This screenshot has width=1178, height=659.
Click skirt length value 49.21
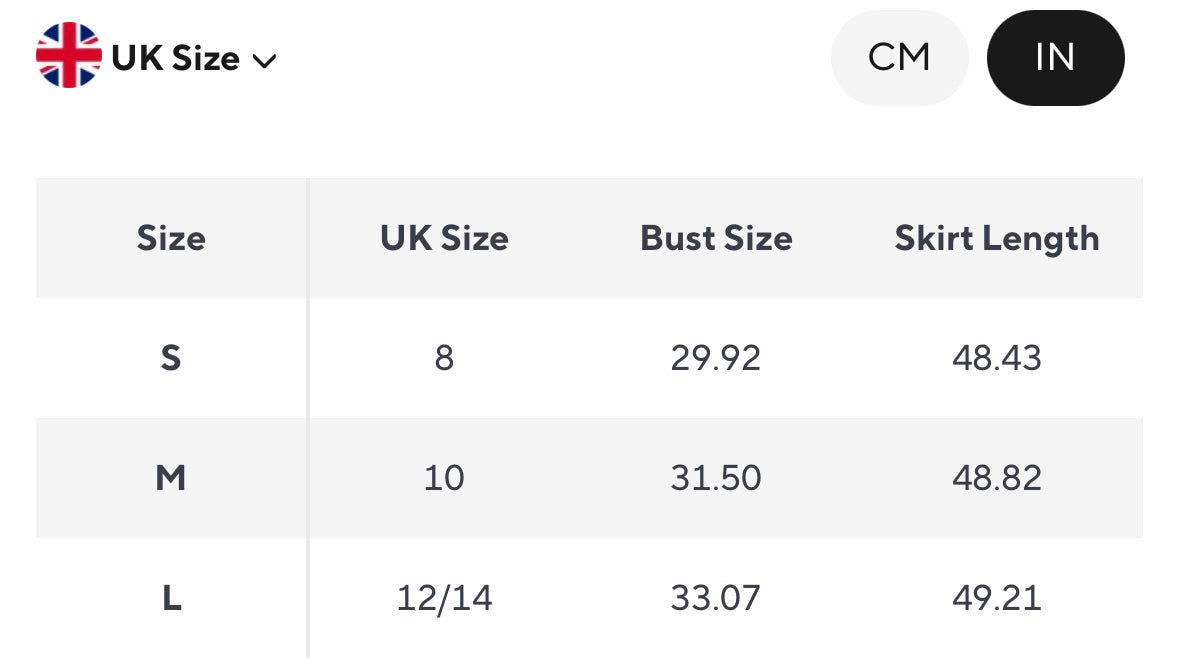[x=996, y=599]
